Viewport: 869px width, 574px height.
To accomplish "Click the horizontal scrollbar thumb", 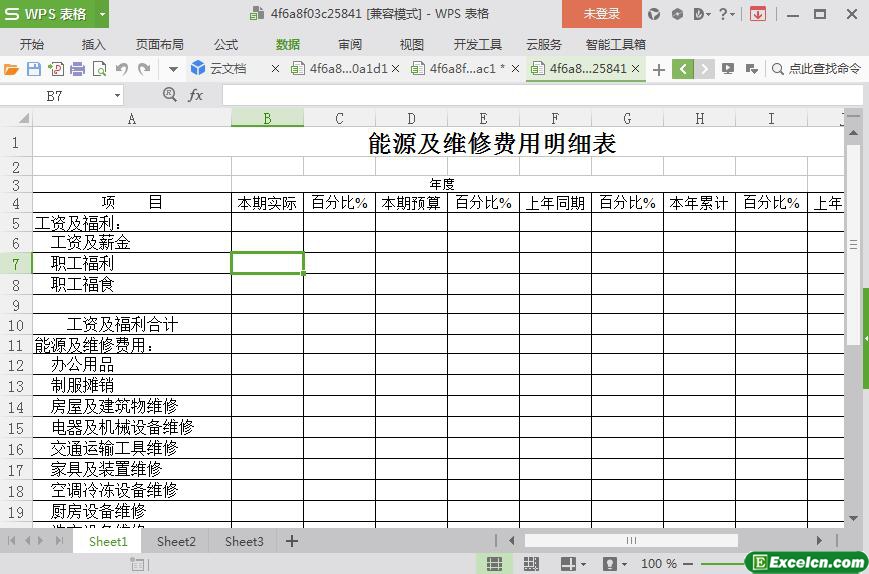I will (631, 540).
